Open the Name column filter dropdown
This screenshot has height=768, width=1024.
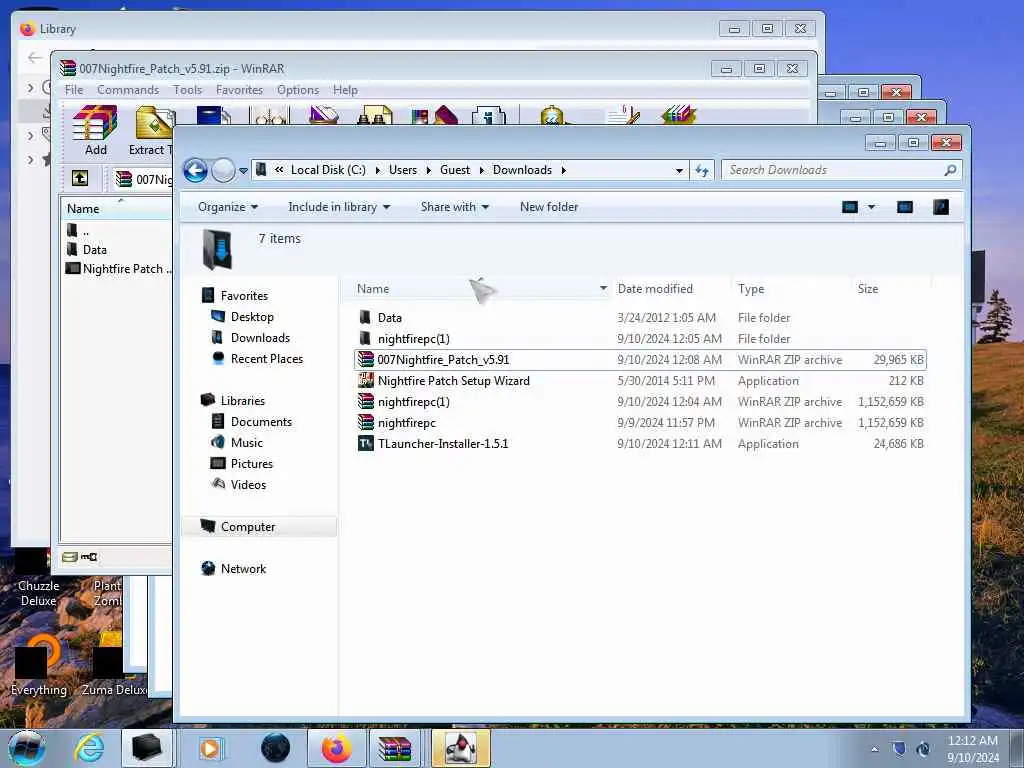[603, 289]
